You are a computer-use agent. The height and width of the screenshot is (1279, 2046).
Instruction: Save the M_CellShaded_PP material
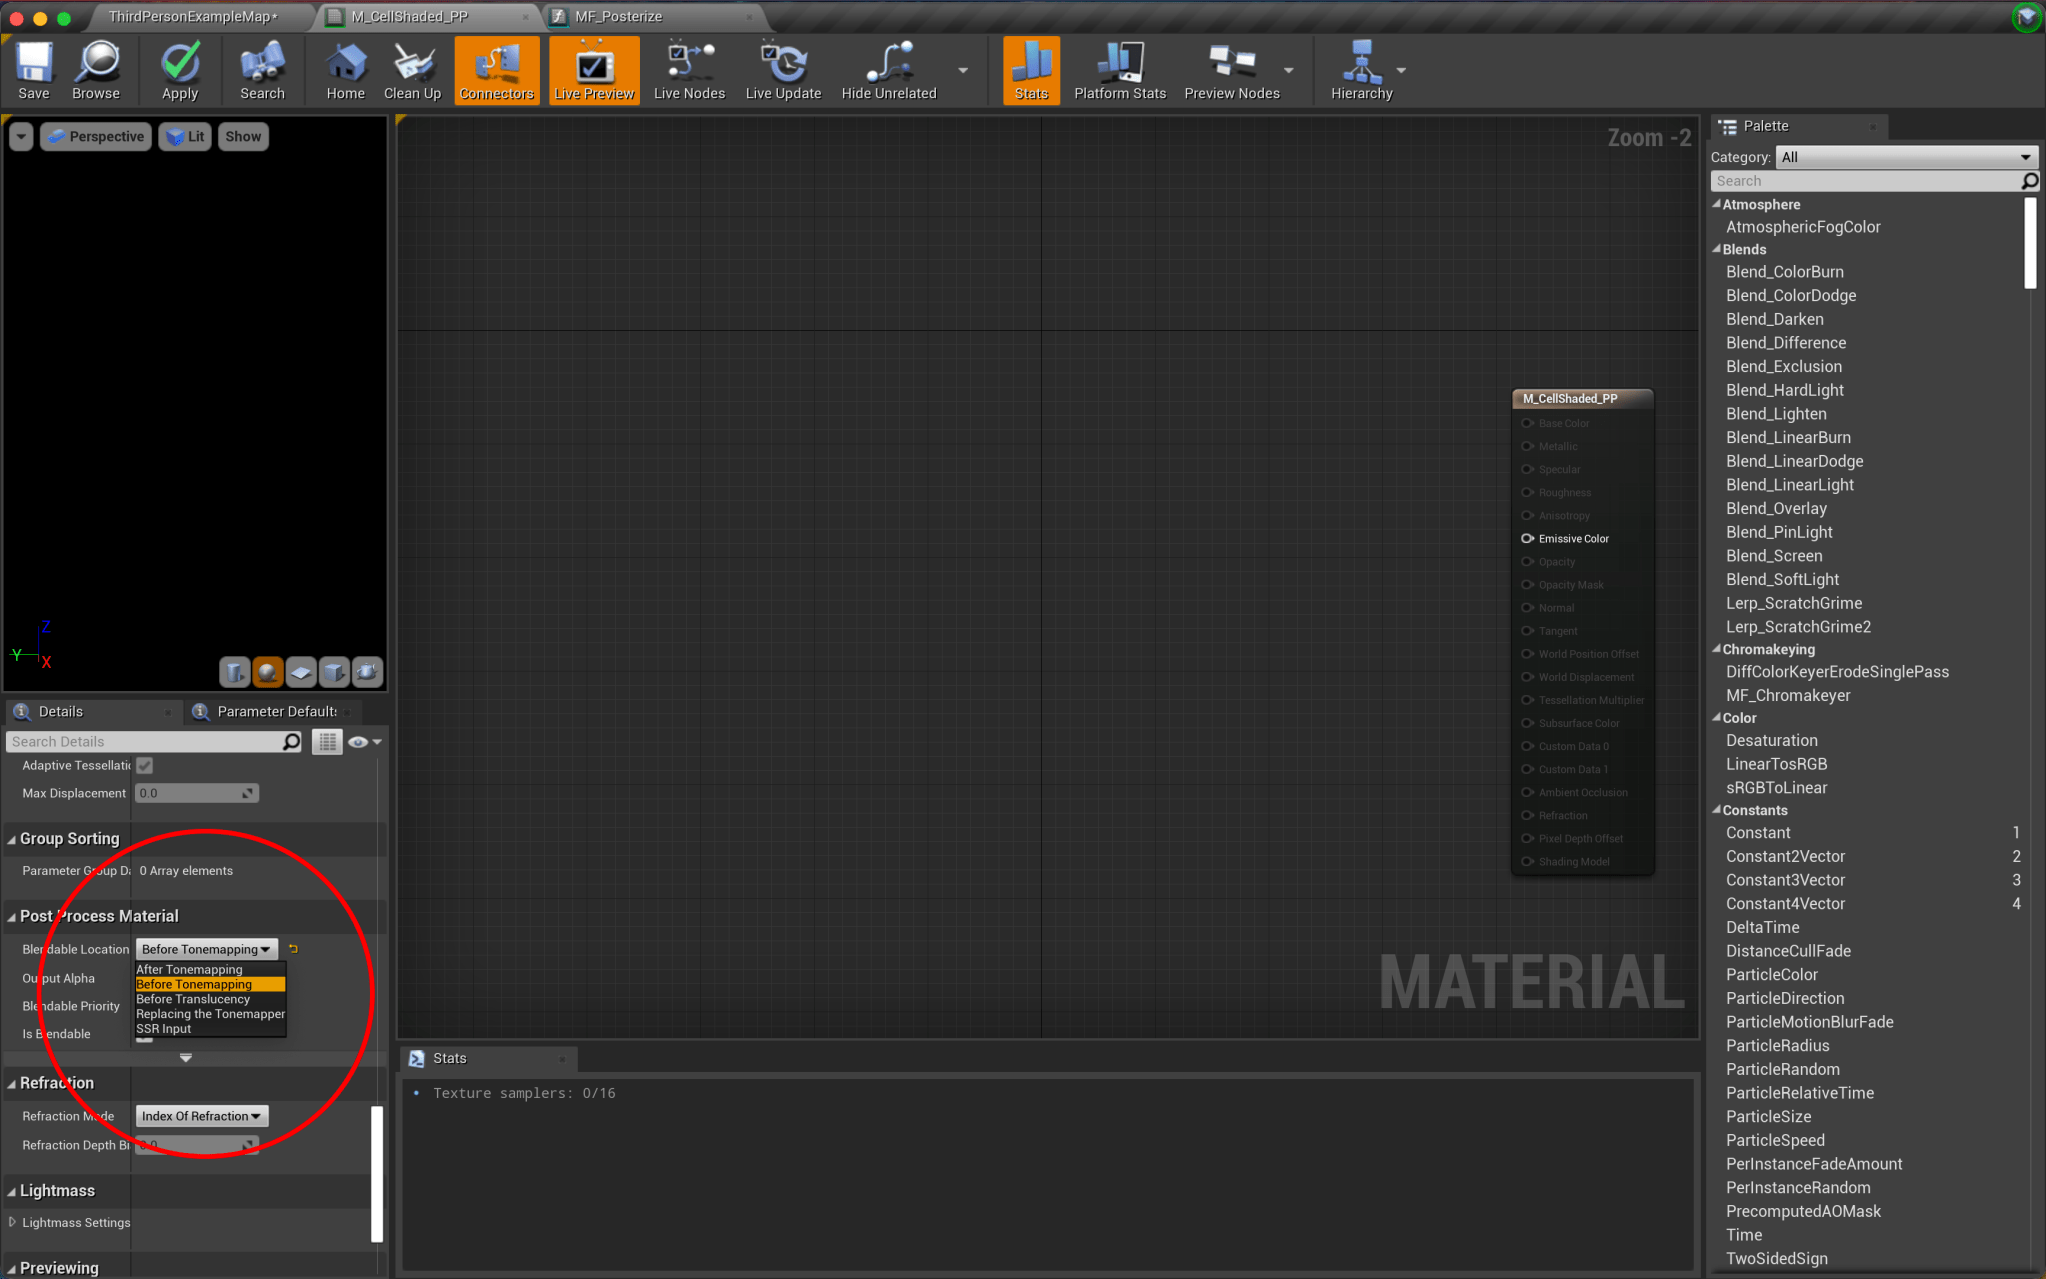(33, 70)
